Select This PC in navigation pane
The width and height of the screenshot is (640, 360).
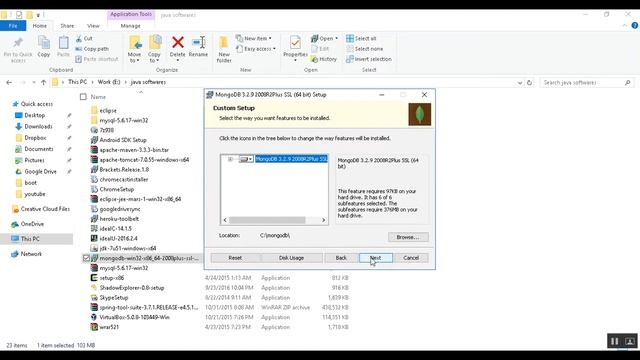coord(30,239)
